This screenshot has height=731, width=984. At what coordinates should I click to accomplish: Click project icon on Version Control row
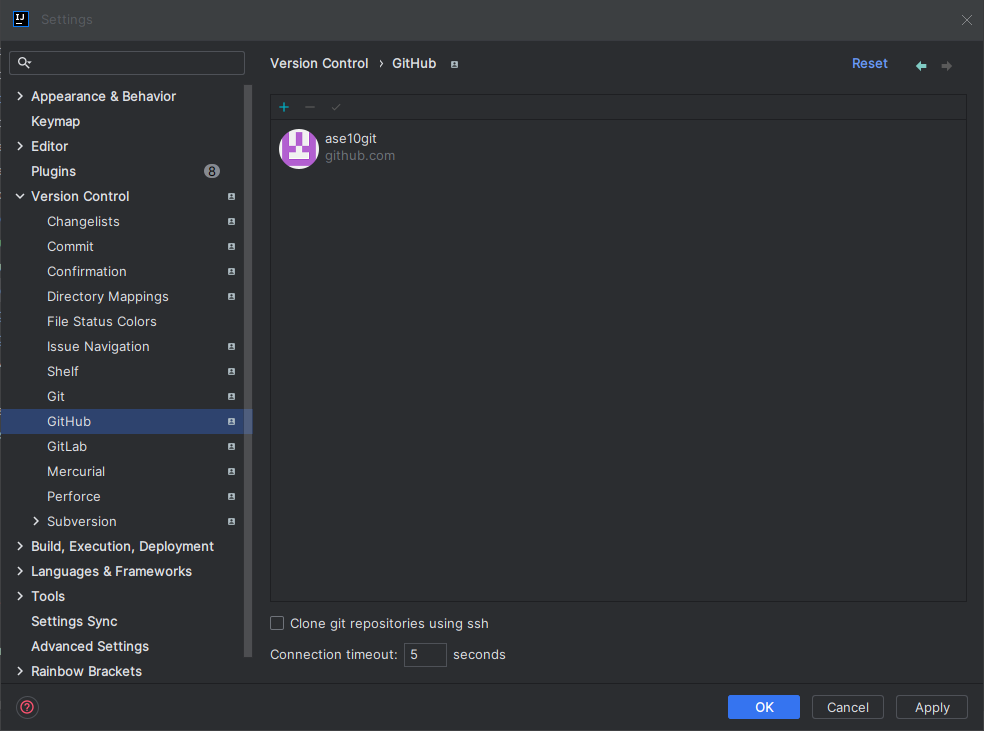tap(232, 196)
